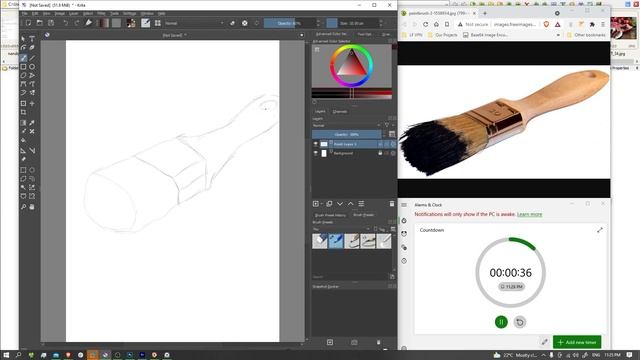Open the Krita File menu

24,13
